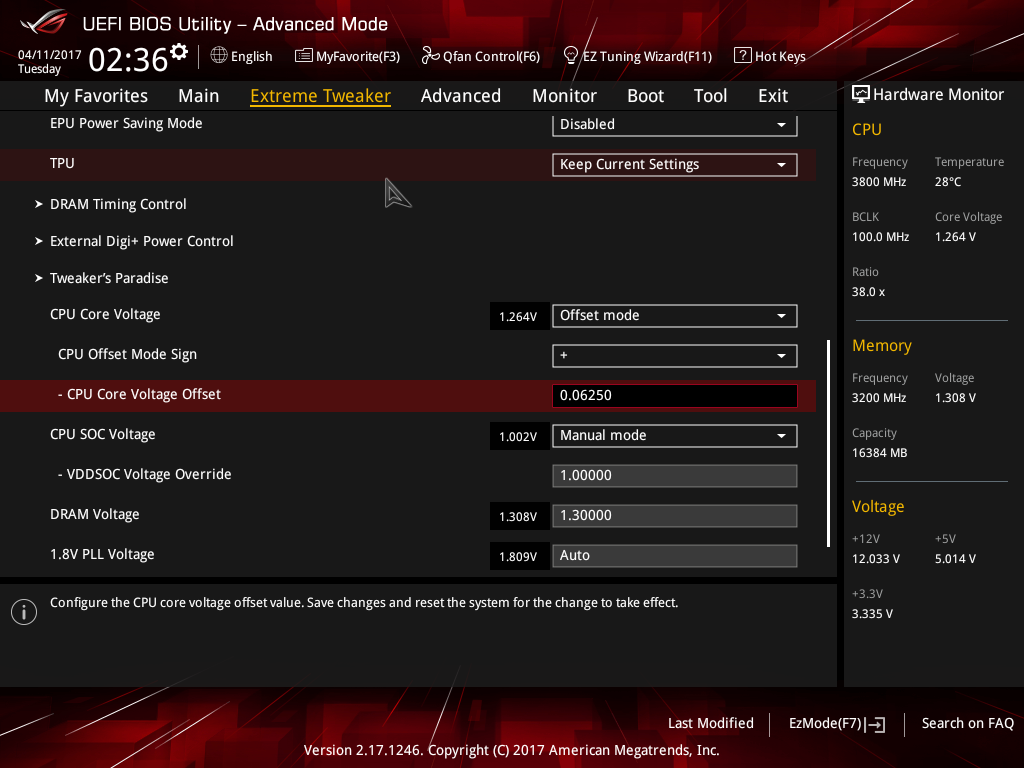
Task: Click the 04/11/2017 date display
Action: (x=50, y=55)
